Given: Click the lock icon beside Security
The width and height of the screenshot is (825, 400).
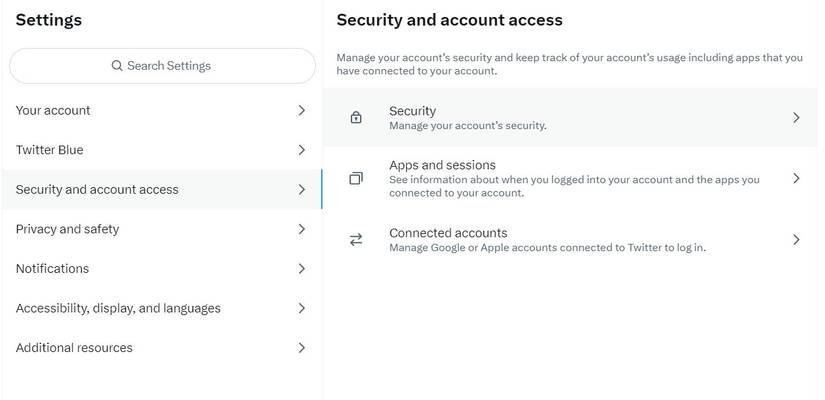Looking at the screenshot, I should pos(356,117).
